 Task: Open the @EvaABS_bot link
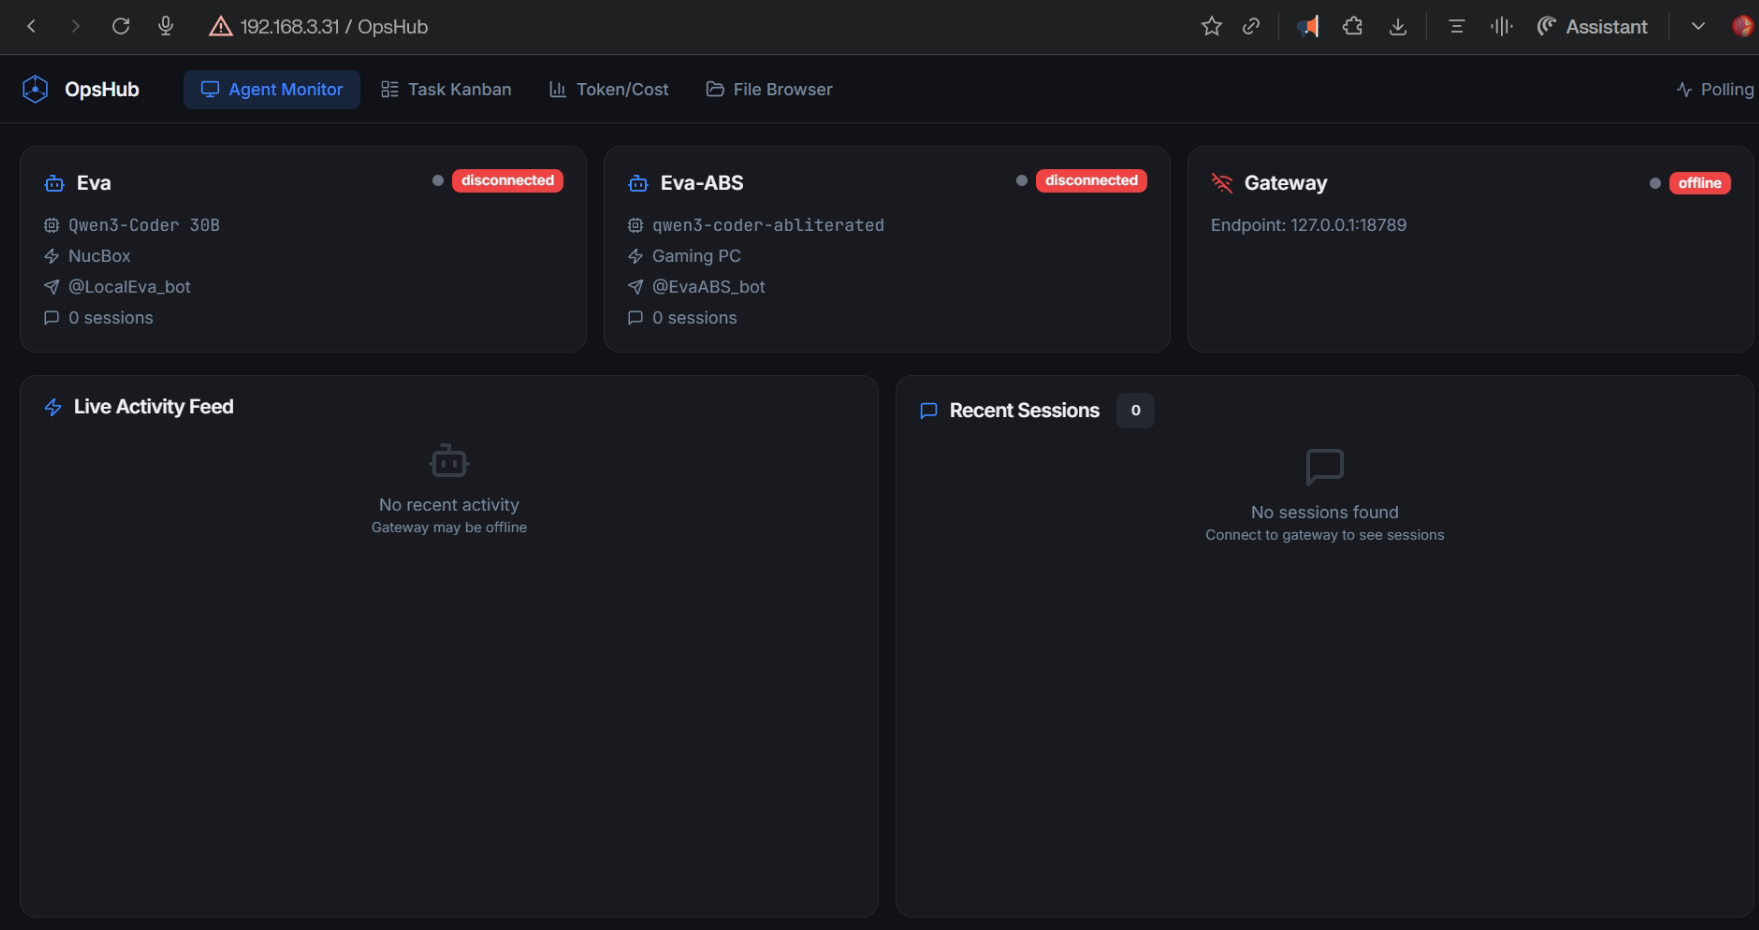[708, 287]
